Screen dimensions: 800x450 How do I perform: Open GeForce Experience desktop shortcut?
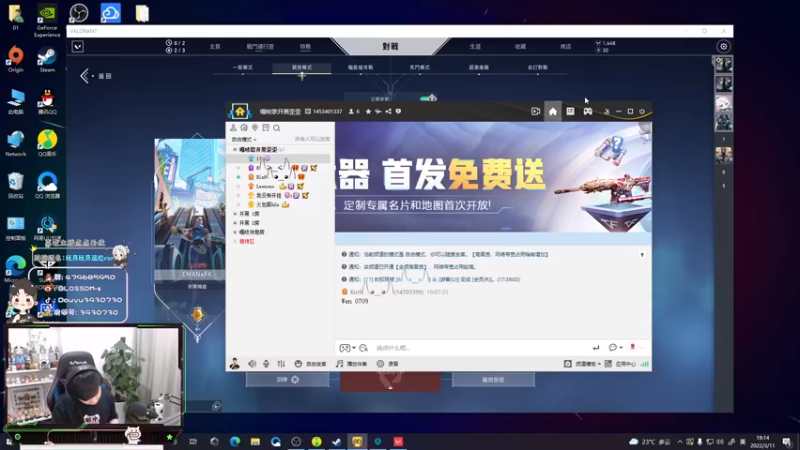(47, 20)
